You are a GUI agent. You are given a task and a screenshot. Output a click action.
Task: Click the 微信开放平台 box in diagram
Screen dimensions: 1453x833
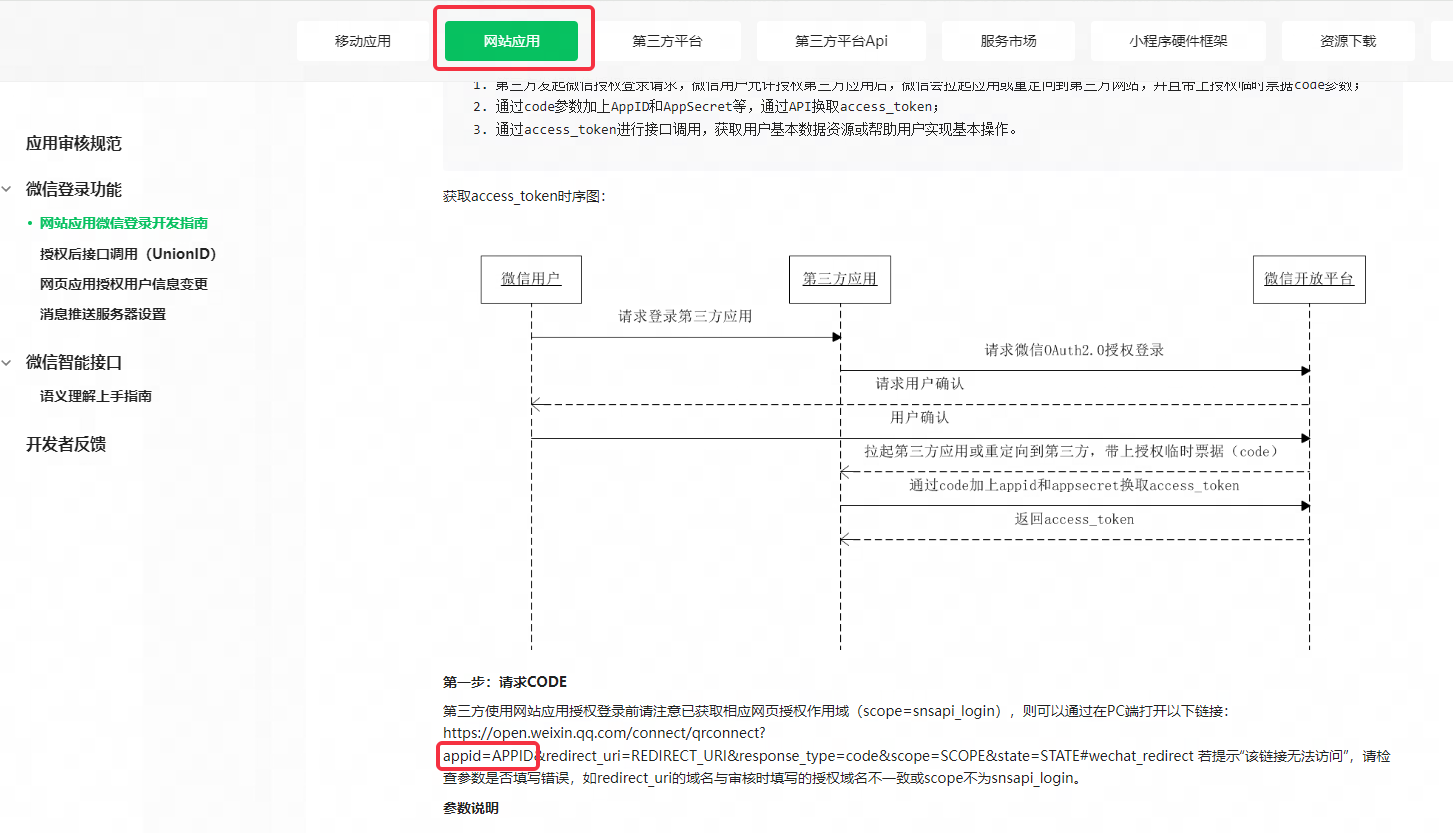coord(1309,279)
